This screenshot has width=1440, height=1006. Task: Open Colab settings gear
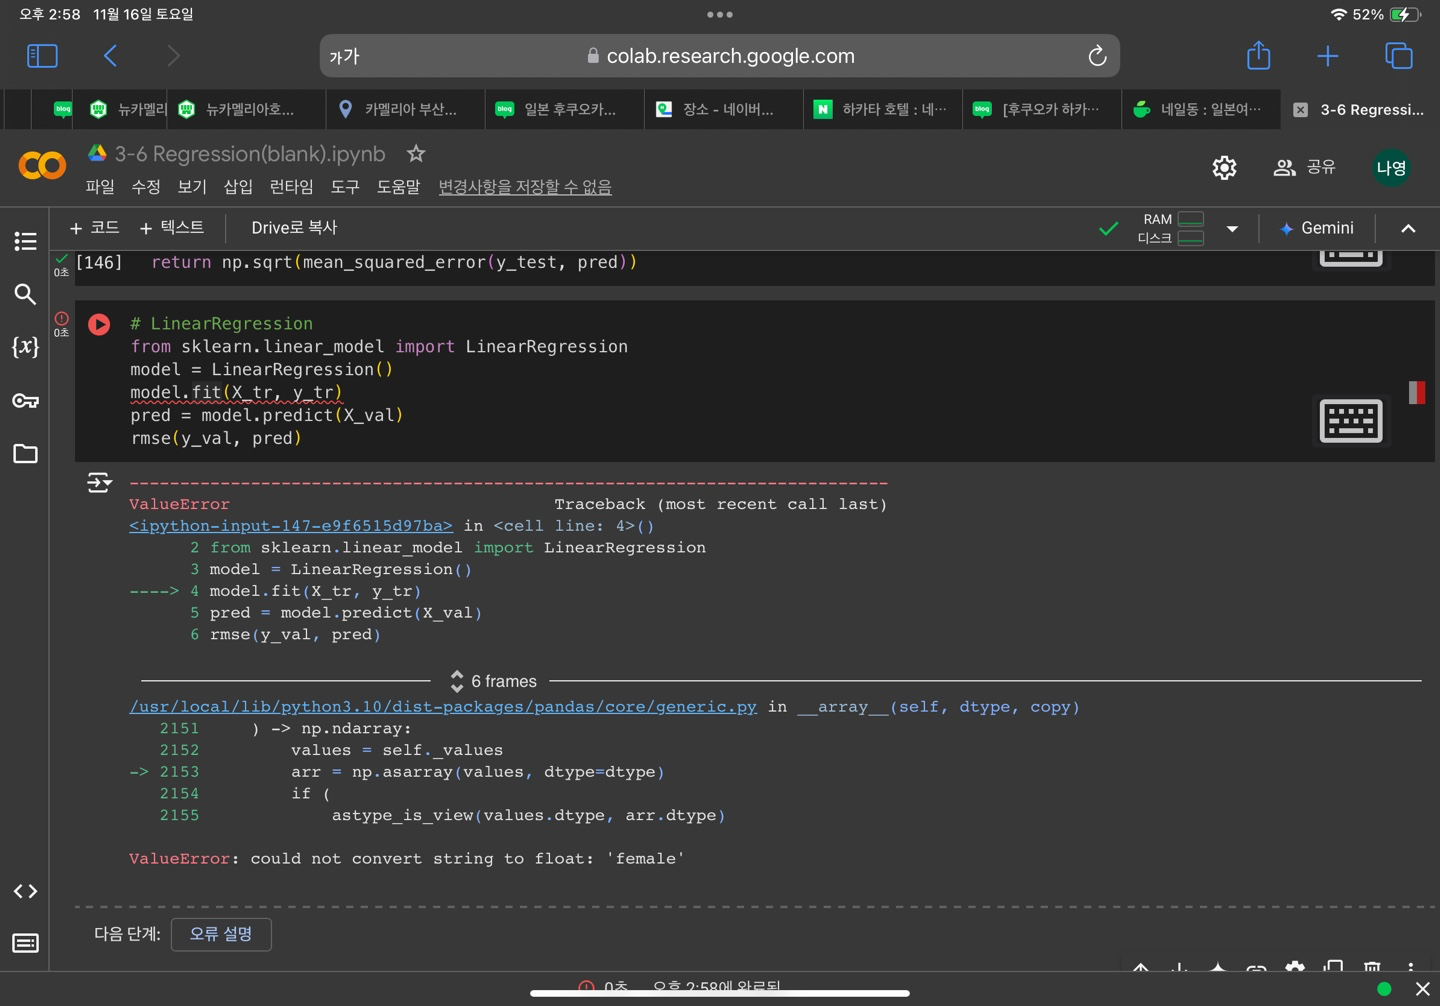click(1224, 167)
